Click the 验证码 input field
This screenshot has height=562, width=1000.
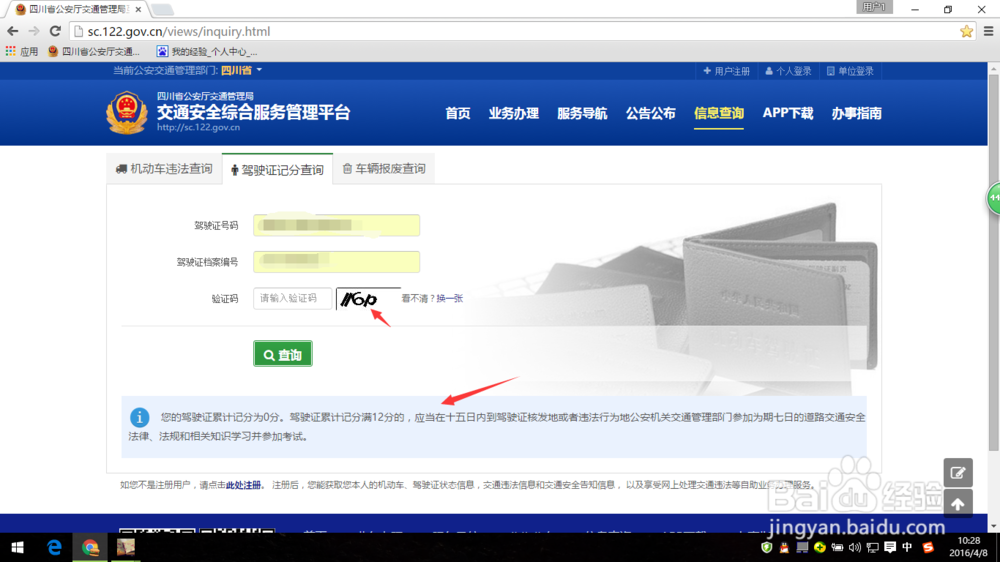(292, 299)
